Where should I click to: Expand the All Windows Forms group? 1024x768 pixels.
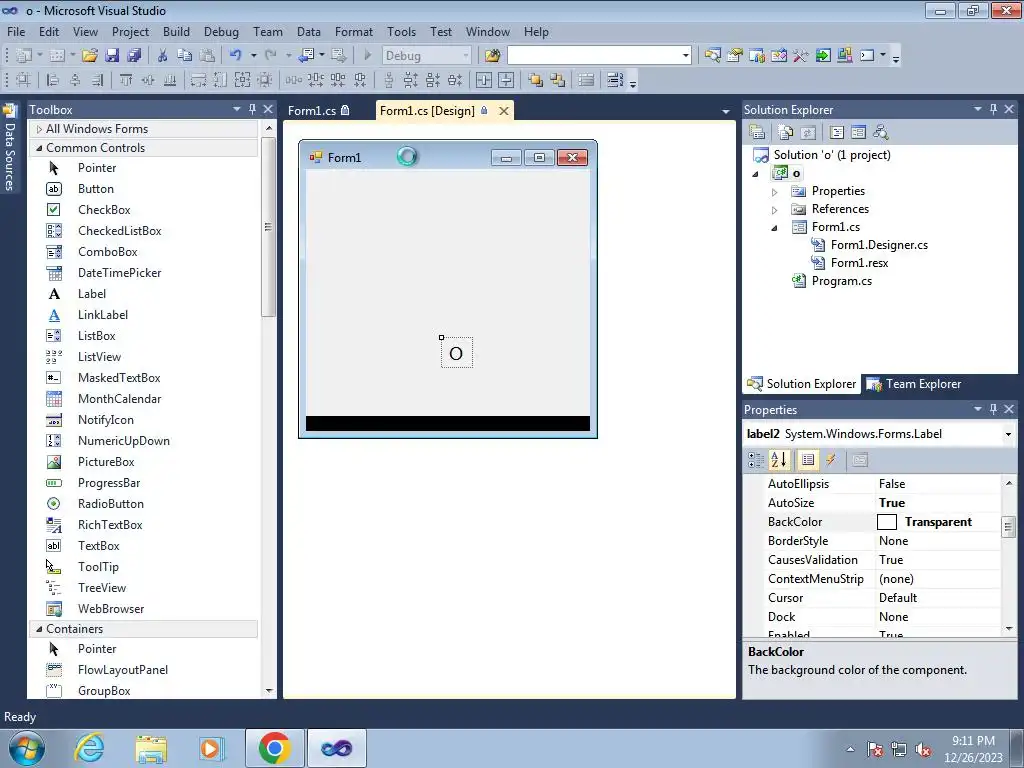point(39,129)
